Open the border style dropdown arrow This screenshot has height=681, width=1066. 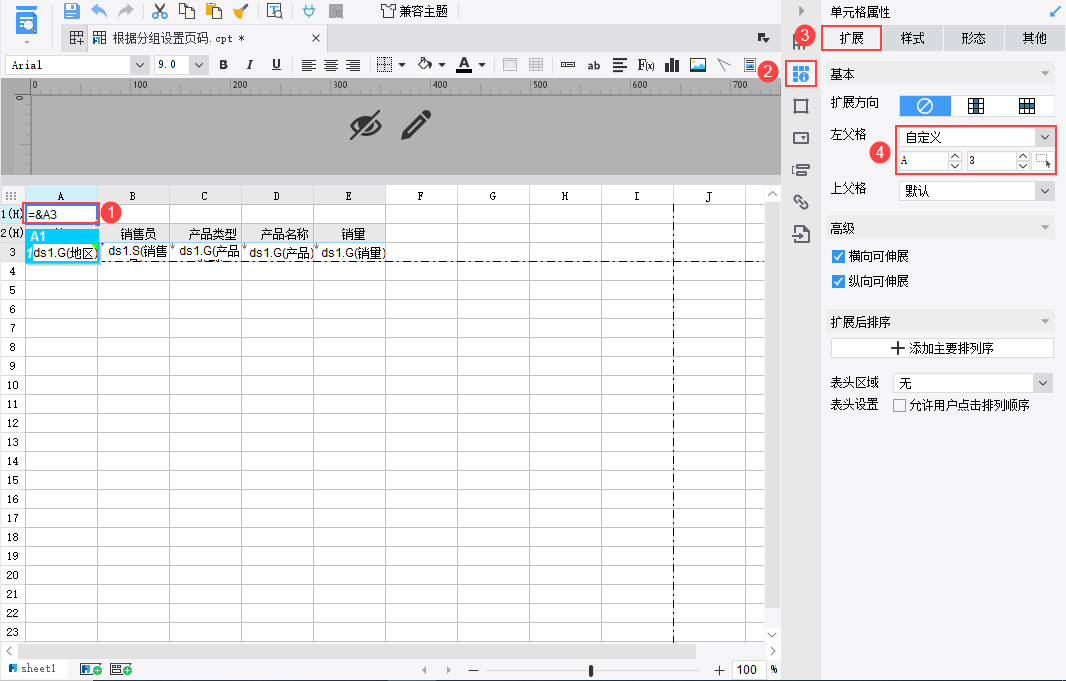[402, 65]
